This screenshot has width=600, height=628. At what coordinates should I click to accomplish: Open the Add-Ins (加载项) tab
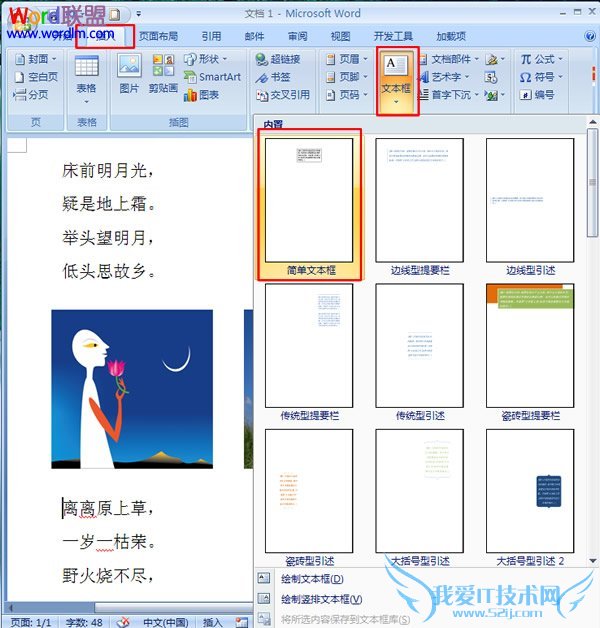[451, 36]
